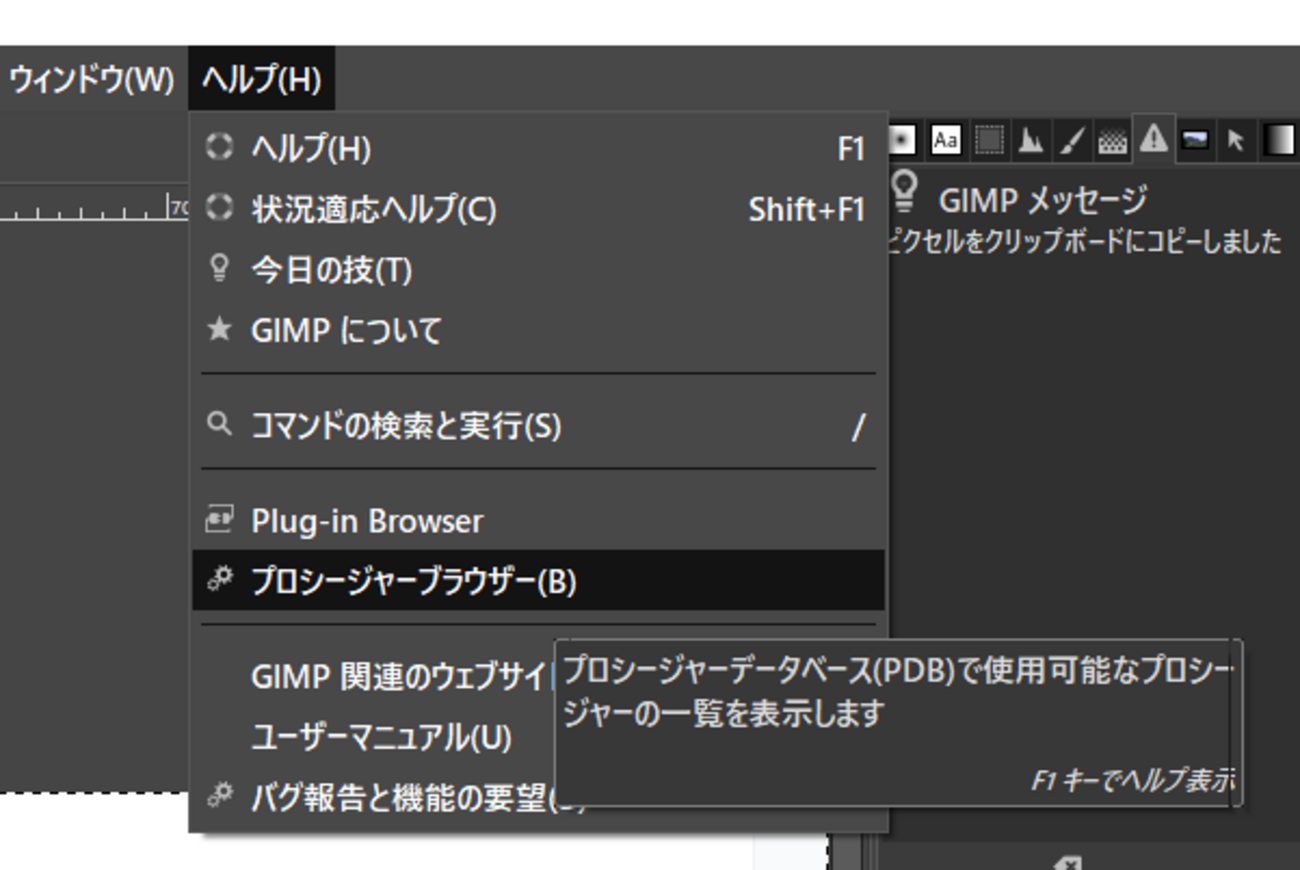Click the gradient swatch tab thumbnail
The width and height of the screenshot is (1300, 870).
pyautogui.click(x=1280, y=140)
